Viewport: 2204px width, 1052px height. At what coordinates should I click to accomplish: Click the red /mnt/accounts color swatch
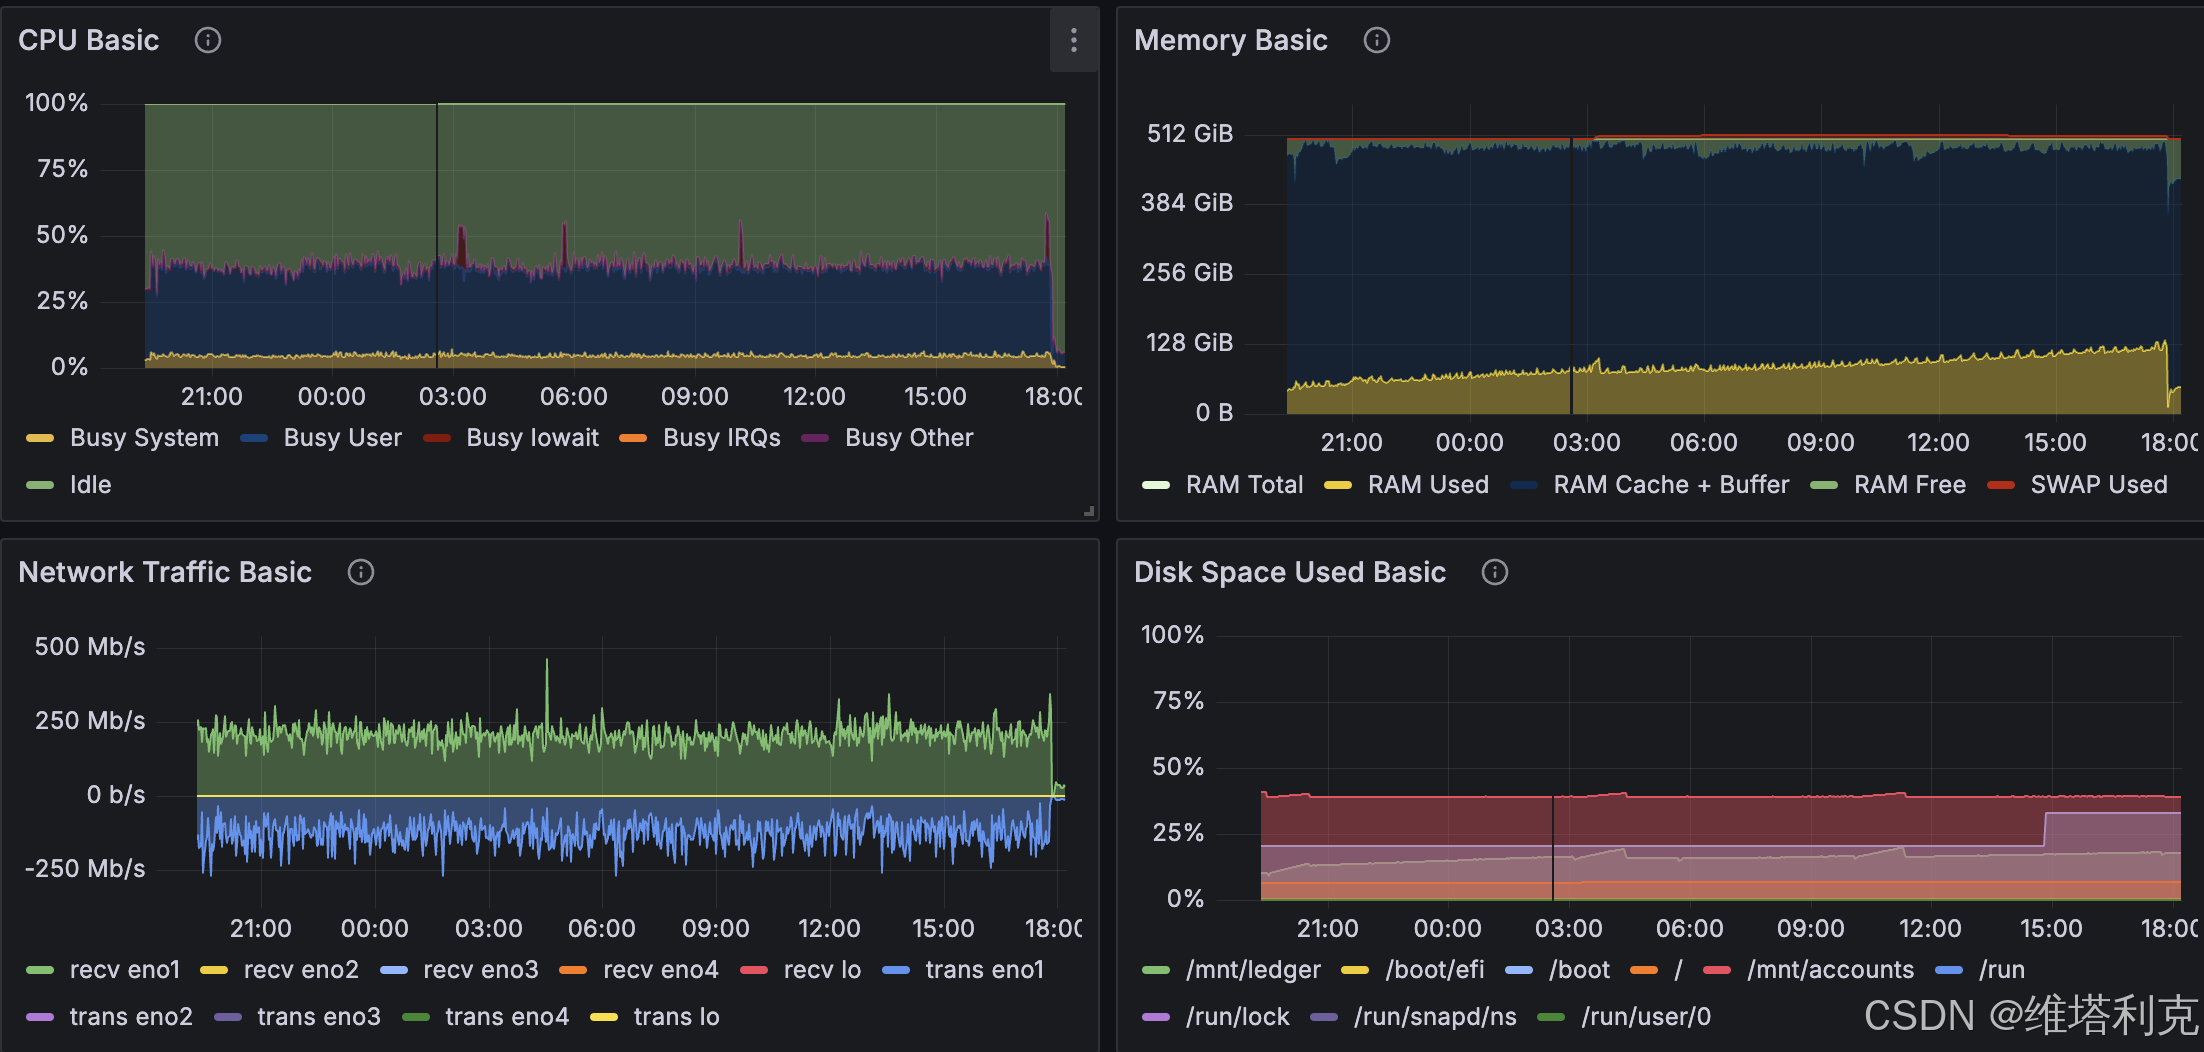coord(1717,970)
